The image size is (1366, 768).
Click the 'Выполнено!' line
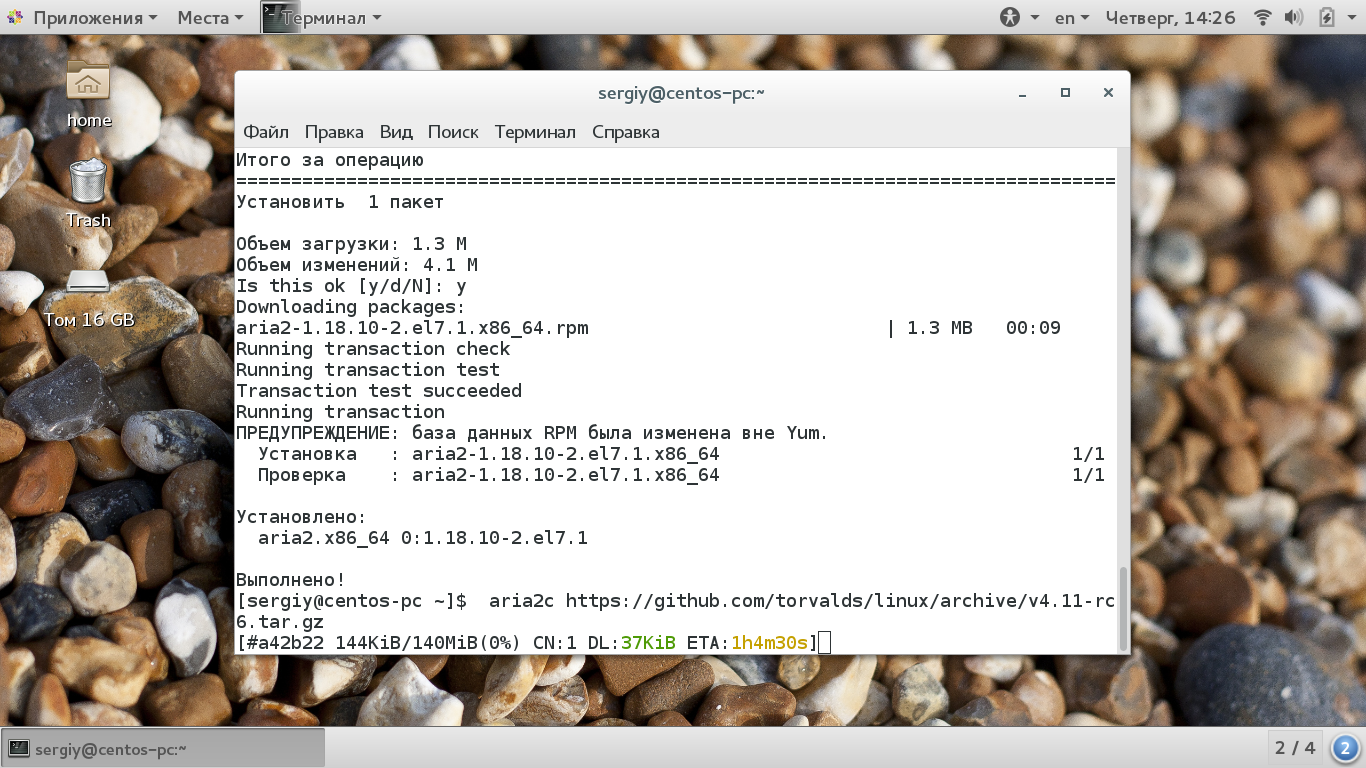[x=290, y=580]
